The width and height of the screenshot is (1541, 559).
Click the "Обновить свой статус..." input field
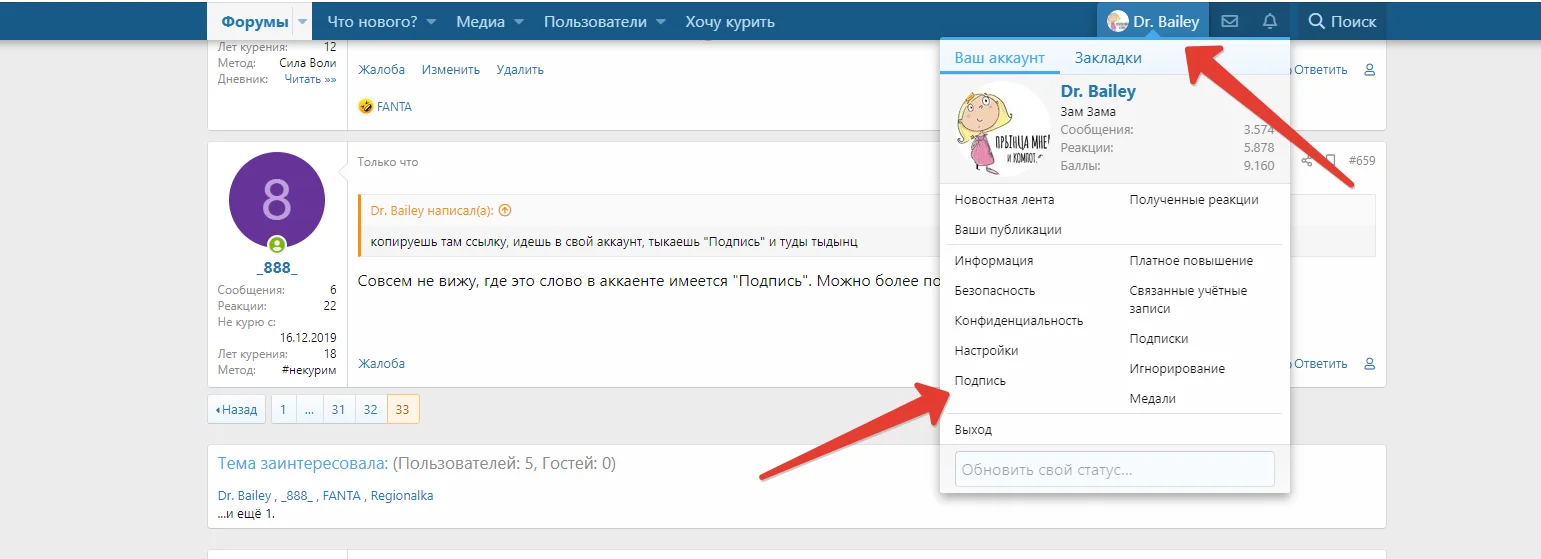[1114, 469]
